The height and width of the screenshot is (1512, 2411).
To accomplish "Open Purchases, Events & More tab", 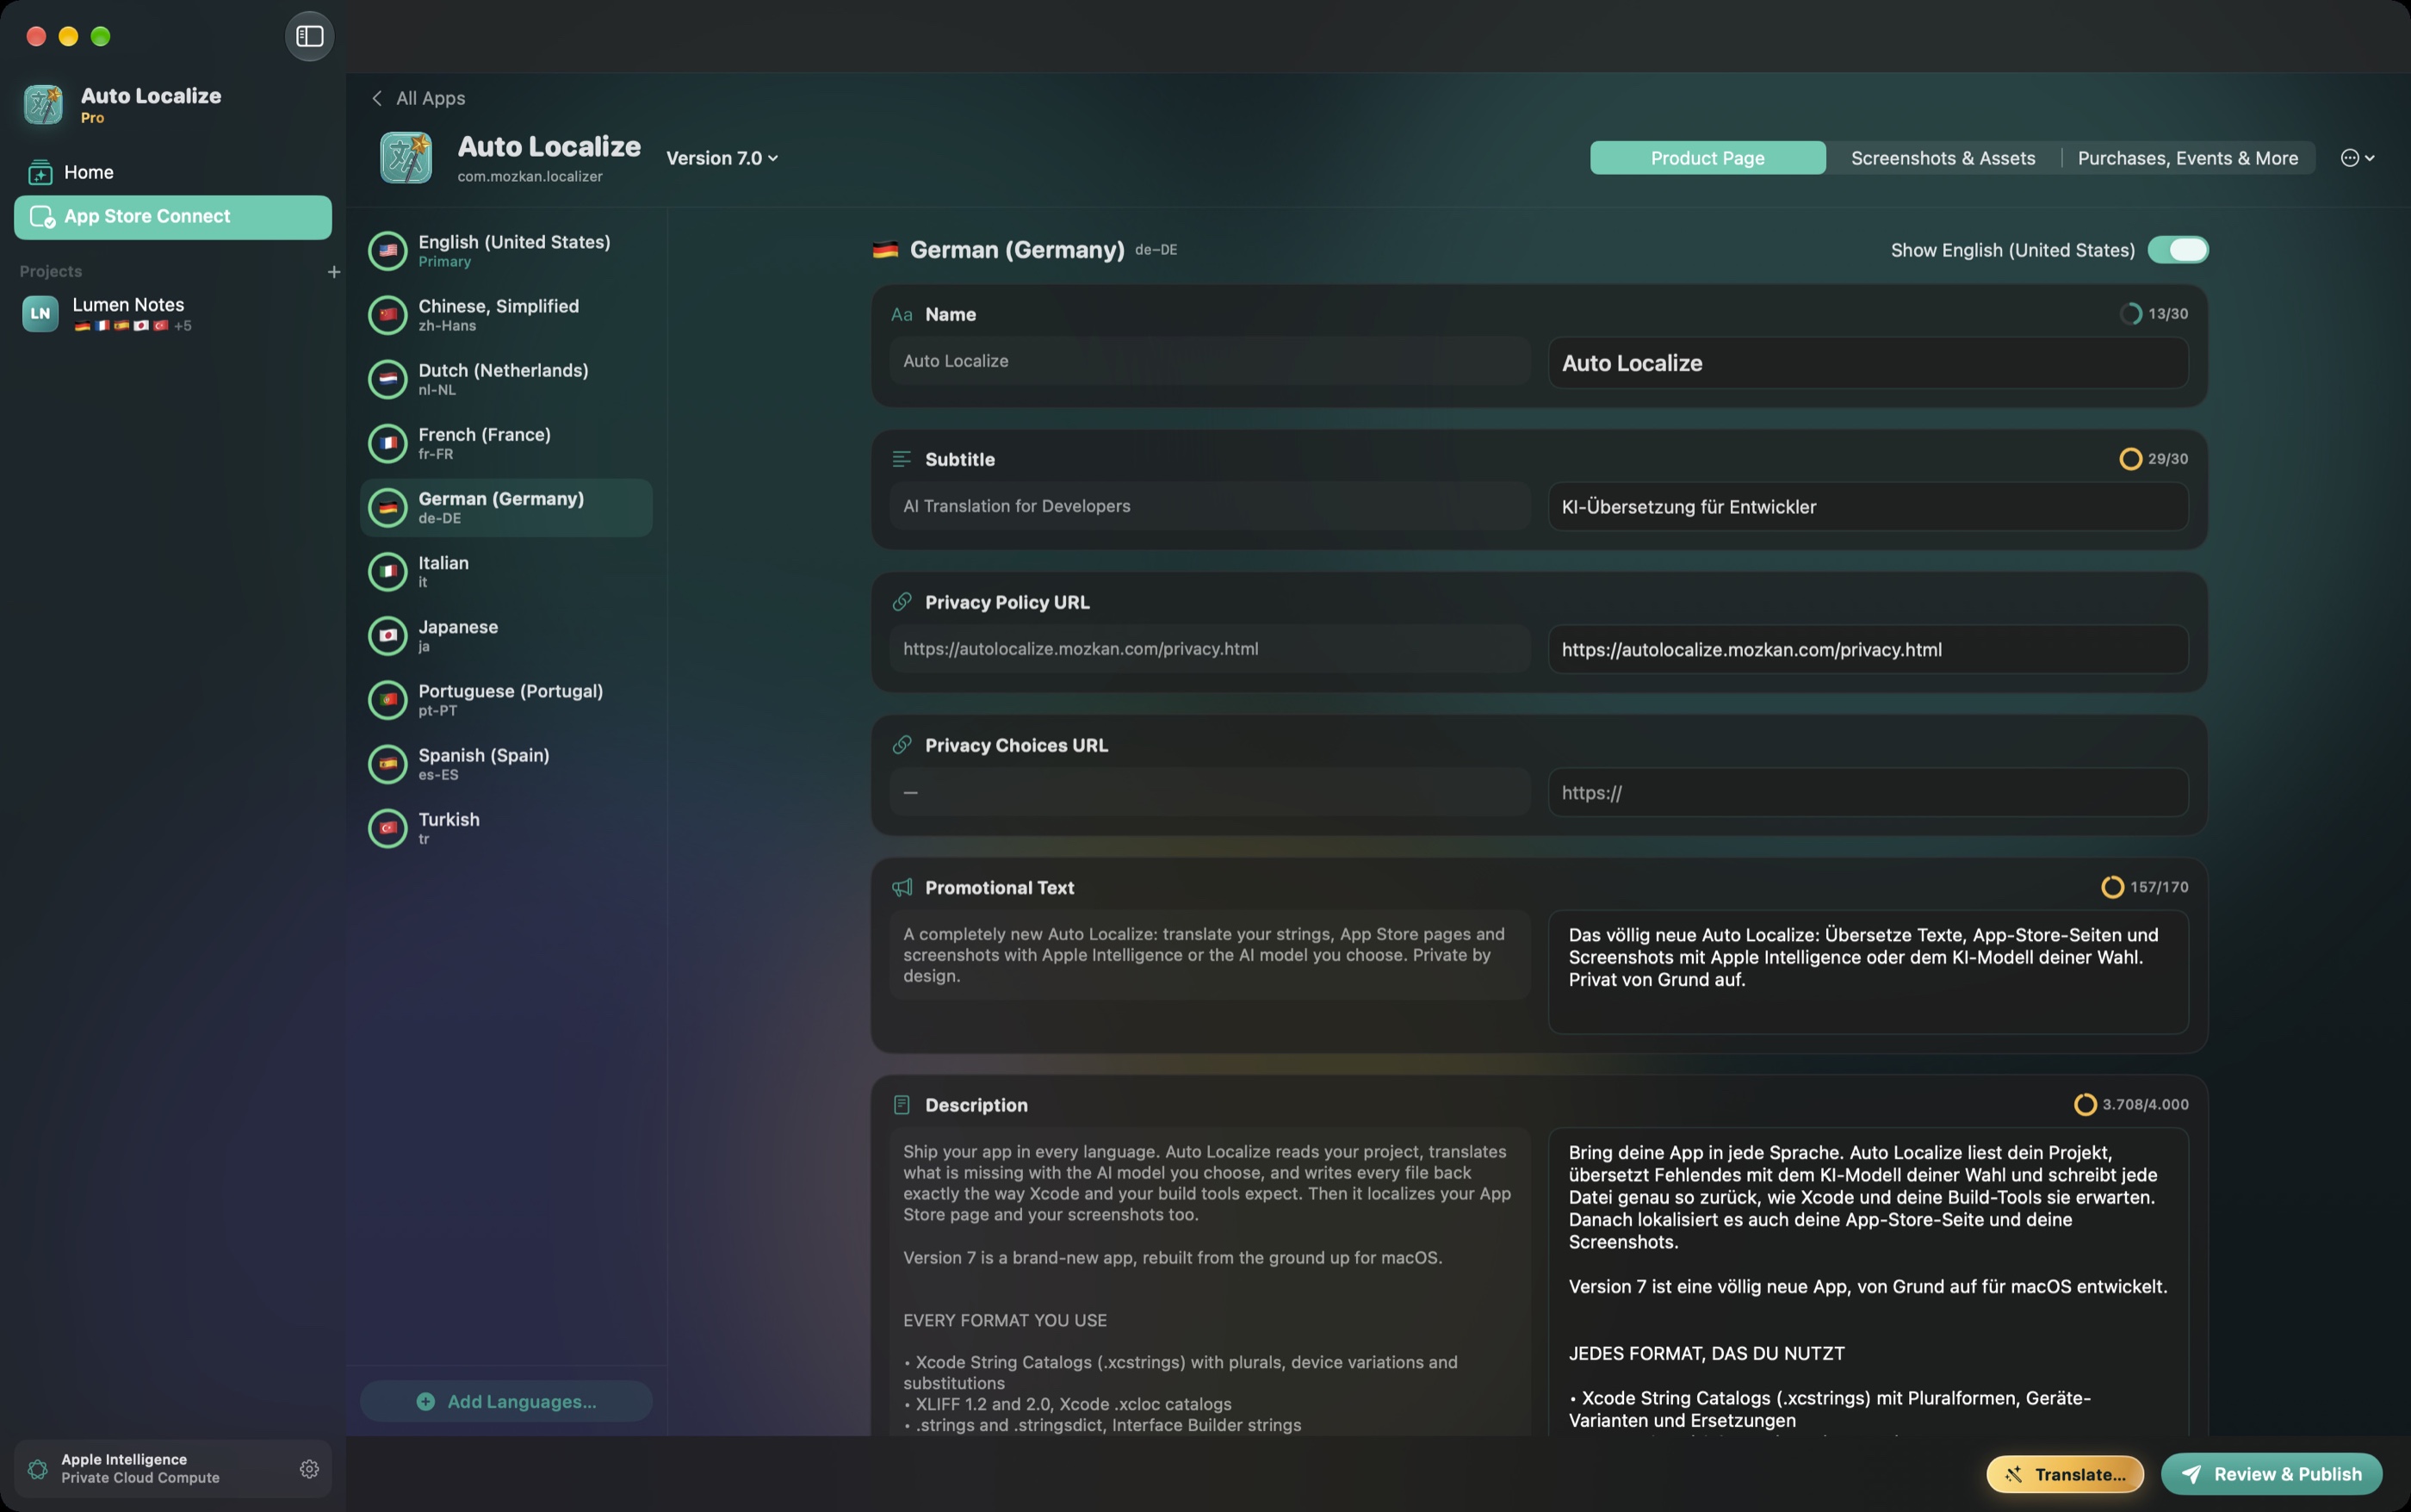I will pos(2187,158).
